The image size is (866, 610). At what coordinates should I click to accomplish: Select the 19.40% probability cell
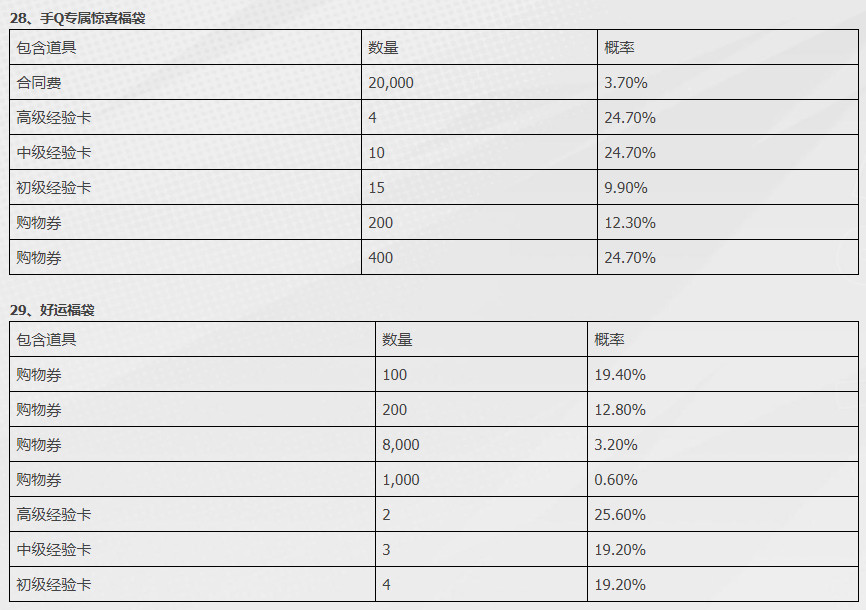tap(723, 375)
